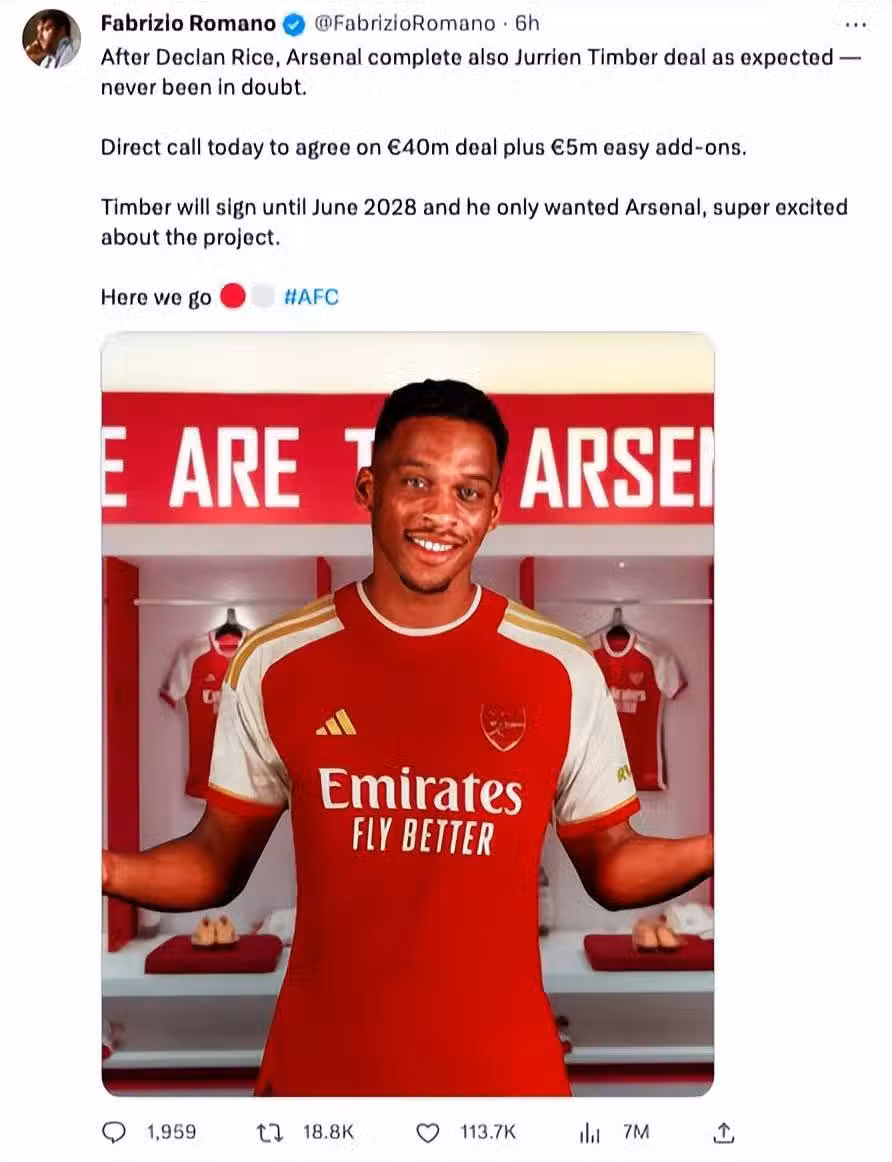Open the #AFC hashtag

pyautogui.click(x=311, y=297)
